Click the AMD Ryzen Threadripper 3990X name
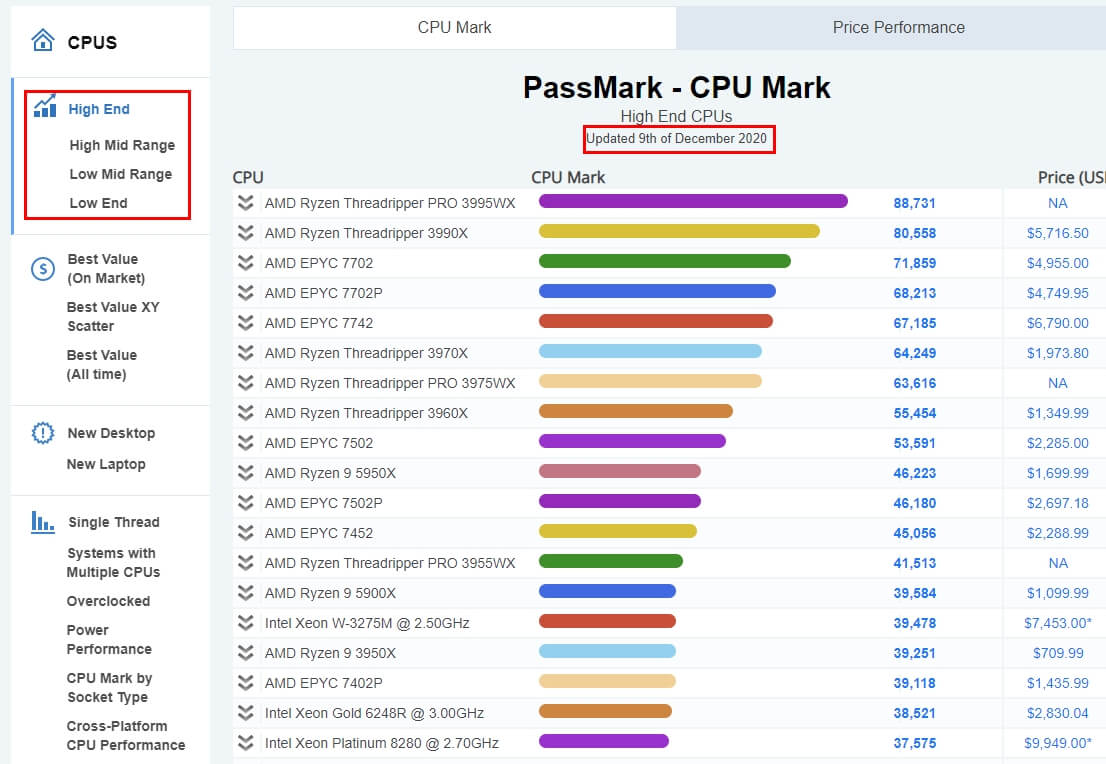This screenshot has height=764, width=1106. tap(366, 233)
